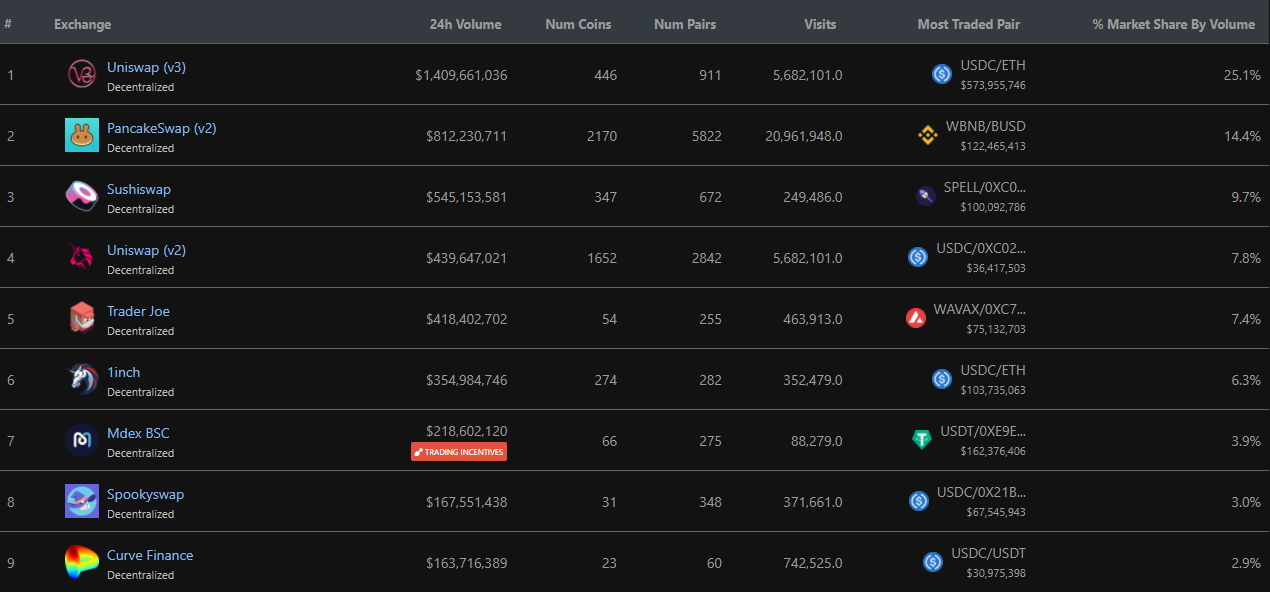This screenshot has height=592, width=1270.
Task: Open the USDC/USDT most traded pair
Action: tap(988, 553)
